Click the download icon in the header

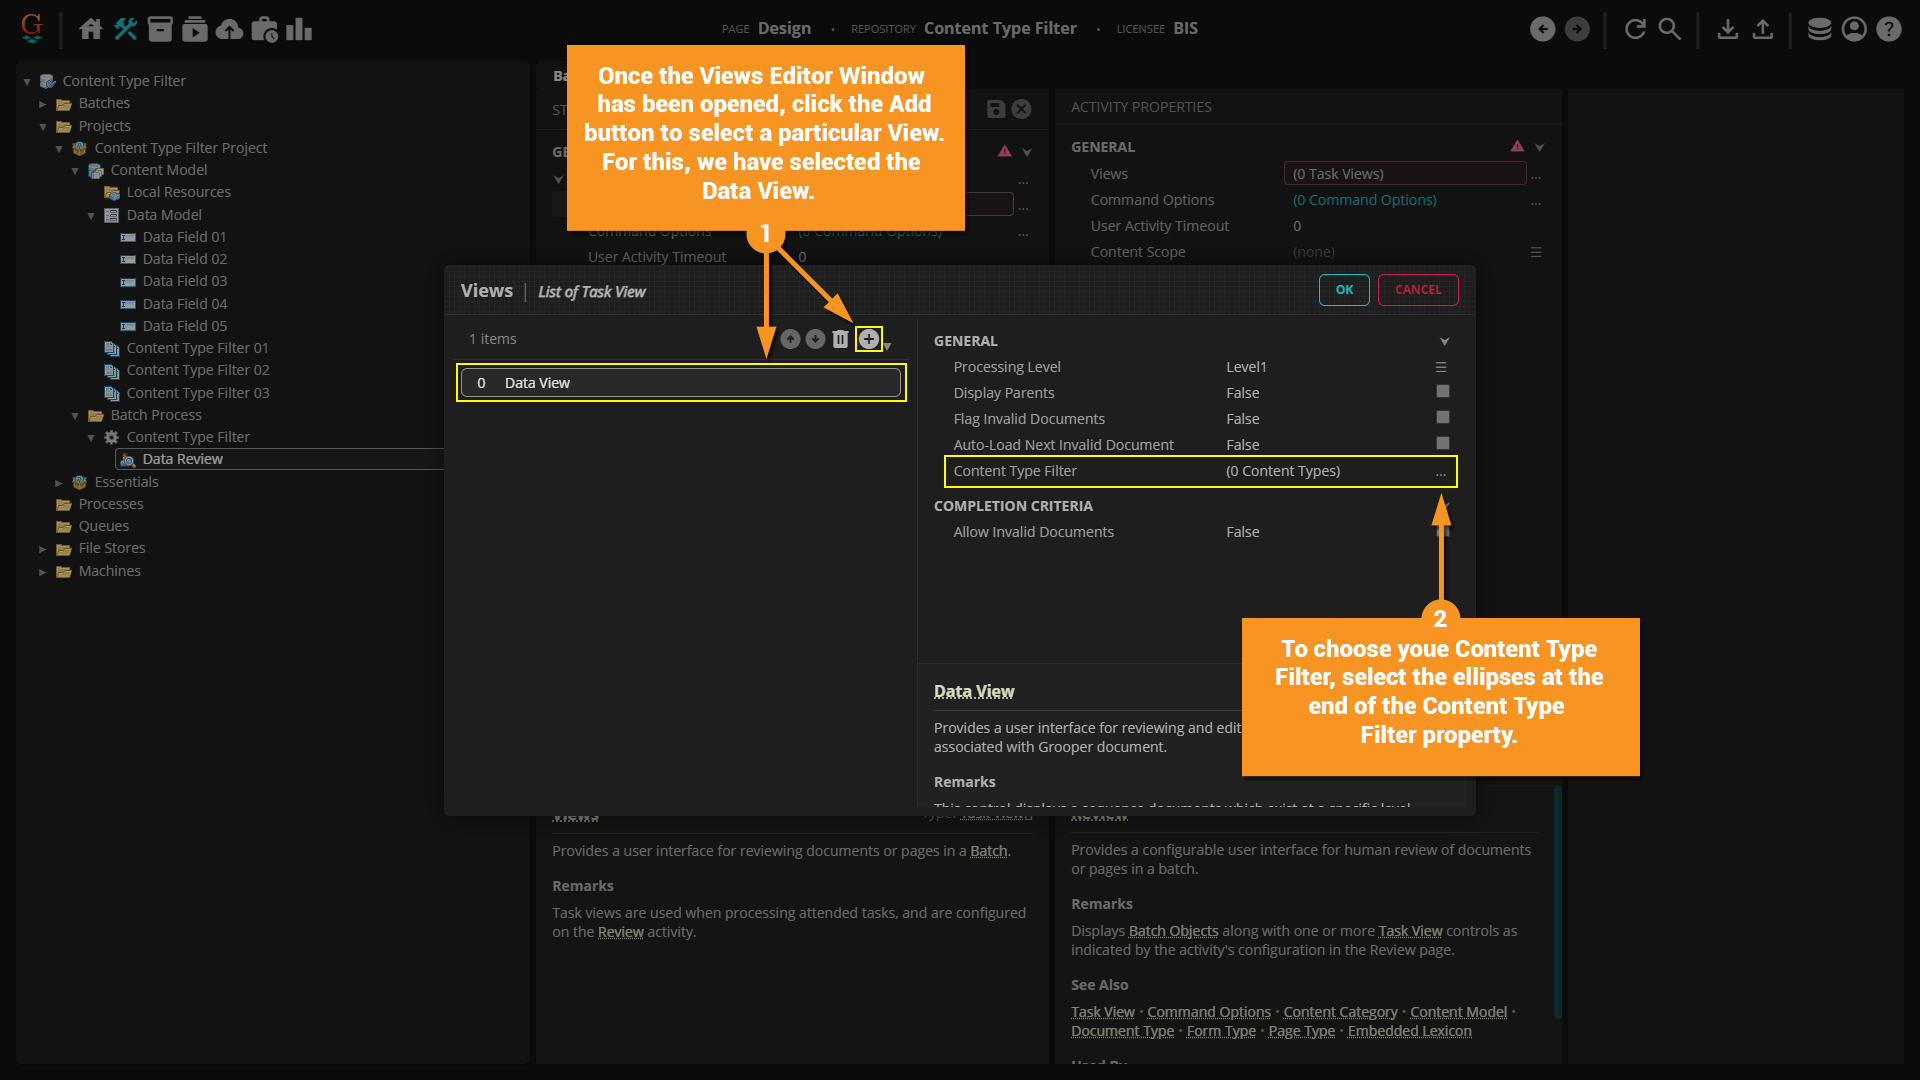click(x=1727, y=29)
